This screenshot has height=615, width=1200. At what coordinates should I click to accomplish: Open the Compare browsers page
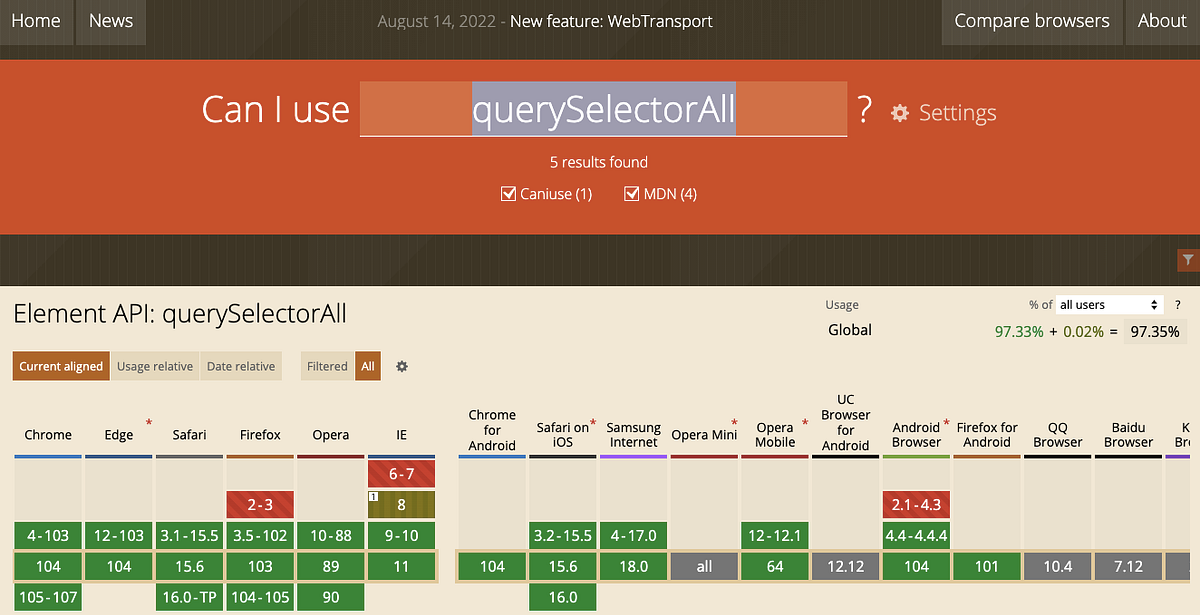point(1031,20)
